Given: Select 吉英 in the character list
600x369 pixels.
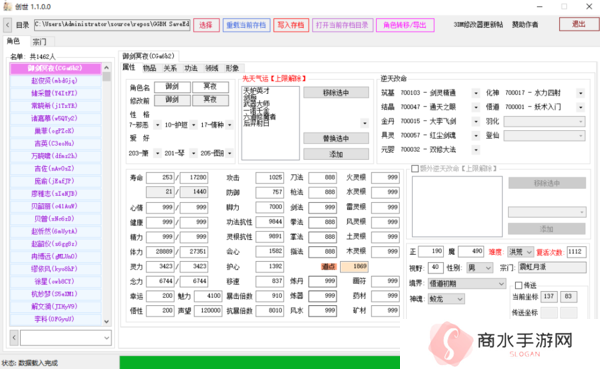Looking at the screenshot, I should tap(54, 144).
